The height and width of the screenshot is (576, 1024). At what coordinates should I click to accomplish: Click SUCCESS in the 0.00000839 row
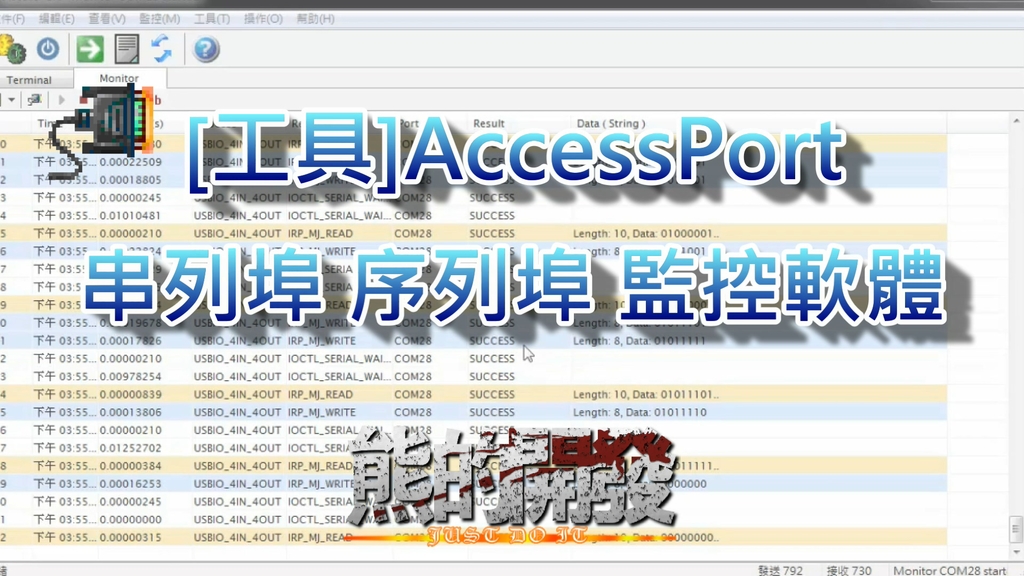[x=492, y=394]
